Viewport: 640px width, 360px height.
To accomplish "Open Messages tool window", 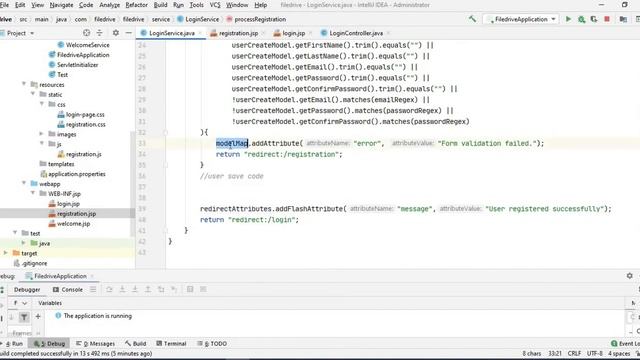I will [95, 344].
